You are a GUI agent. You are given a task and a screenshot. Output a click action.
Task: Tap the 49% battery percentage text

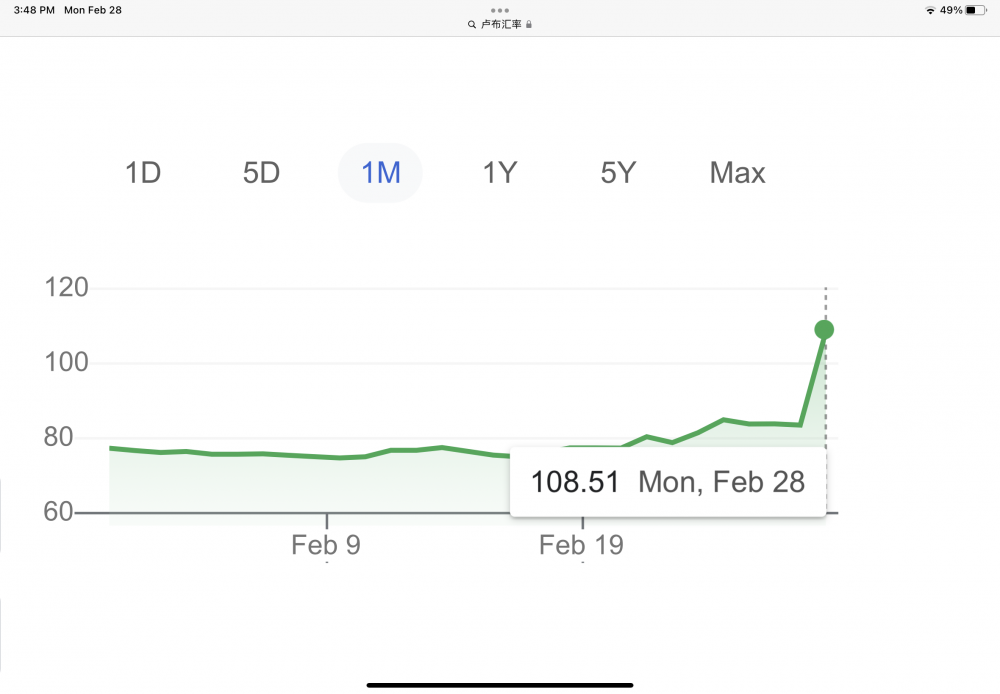[x=951, y=10]
